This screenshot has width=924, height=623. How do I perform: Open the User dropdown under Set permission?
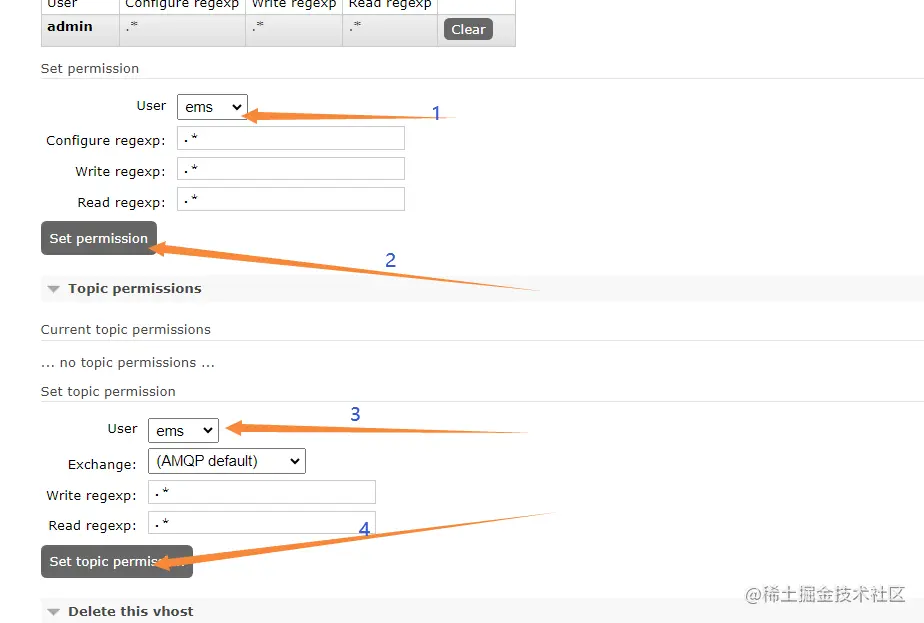tap(212, 107)
